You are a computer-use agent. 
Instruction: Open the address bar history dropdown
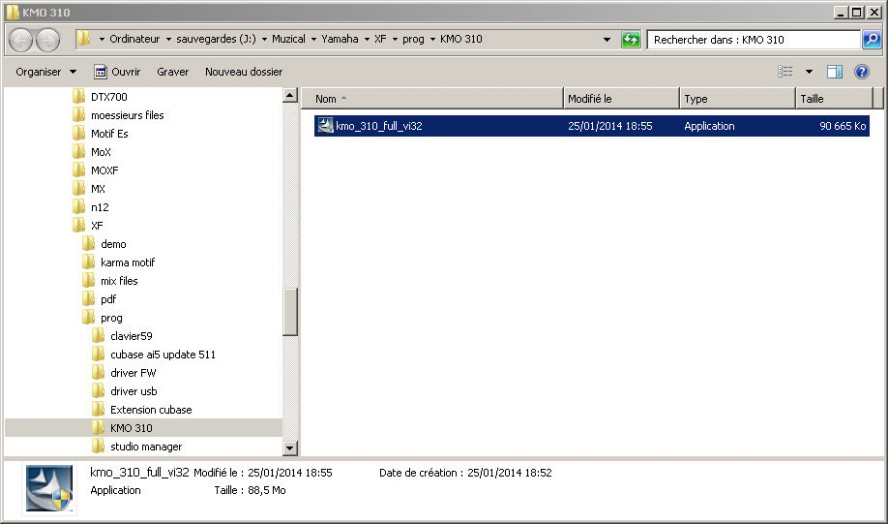tap(608, 40)
